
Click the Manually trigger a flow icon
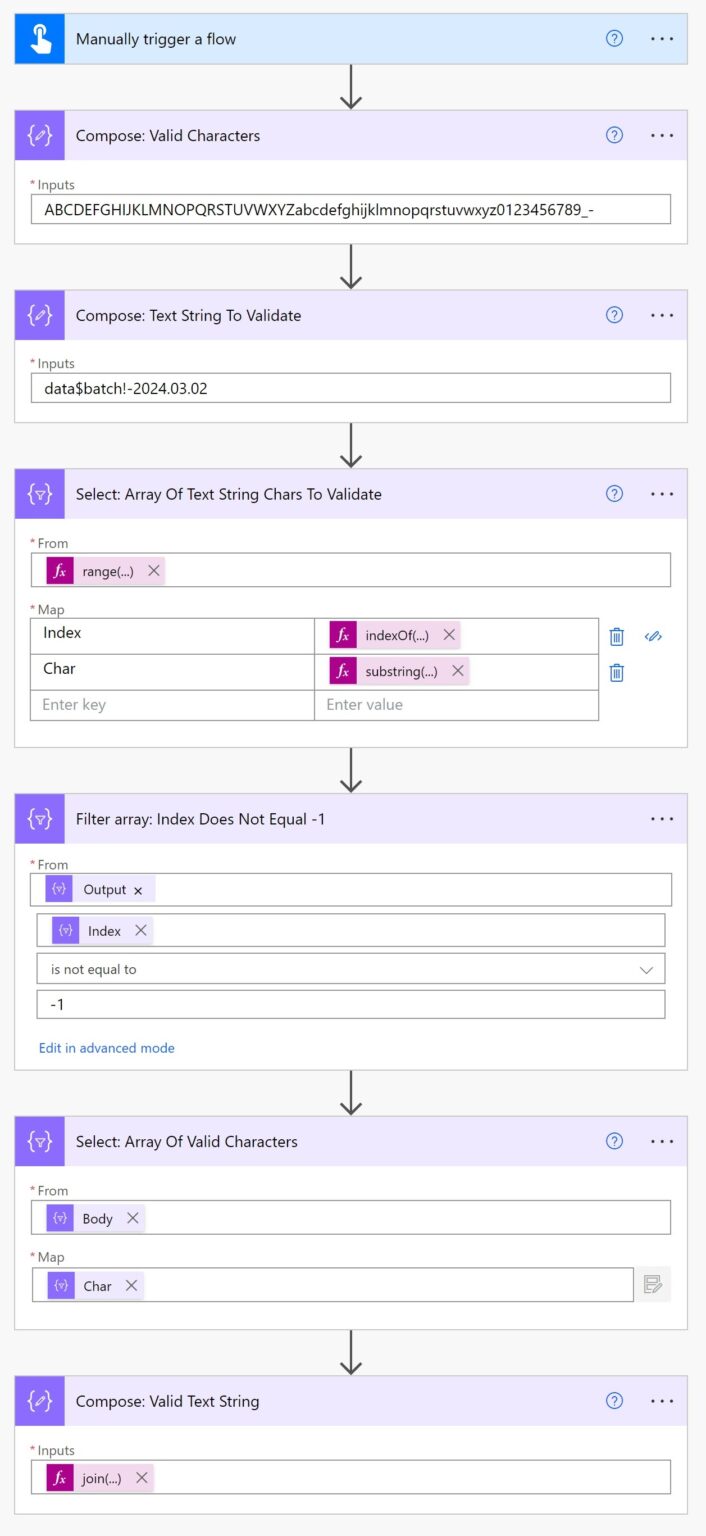click(x=38, y=38)
